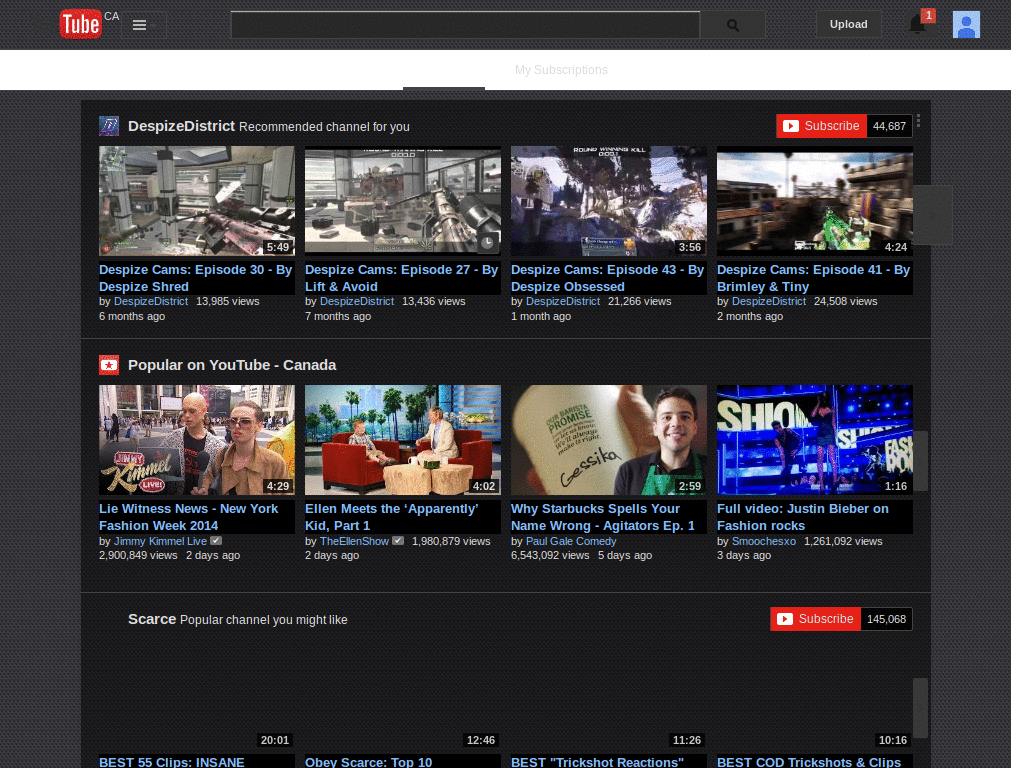Image resolution: width=1024 pixels, height=768 pixels.
Task: Open Popular on YouTube - Canada heading
Action: (232, 365)
